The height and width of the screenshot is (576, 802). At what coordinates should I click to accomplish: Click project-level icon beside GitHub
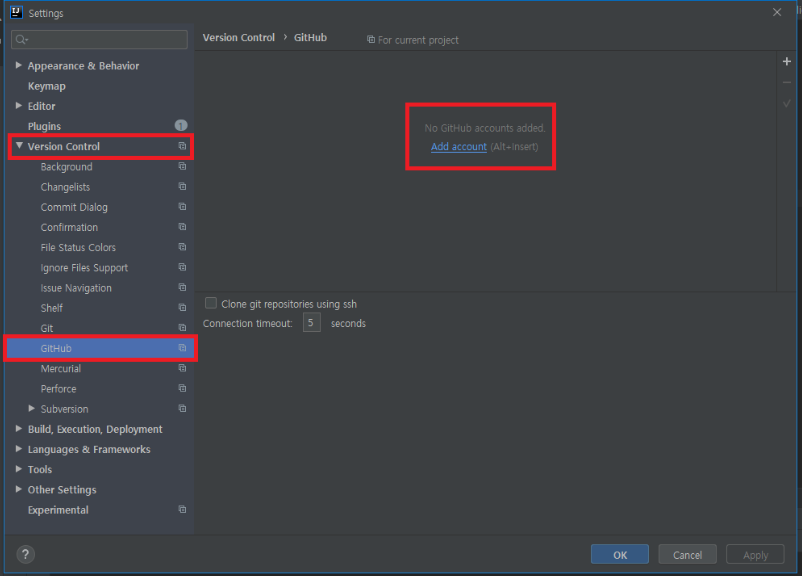[x=182, y=348]
